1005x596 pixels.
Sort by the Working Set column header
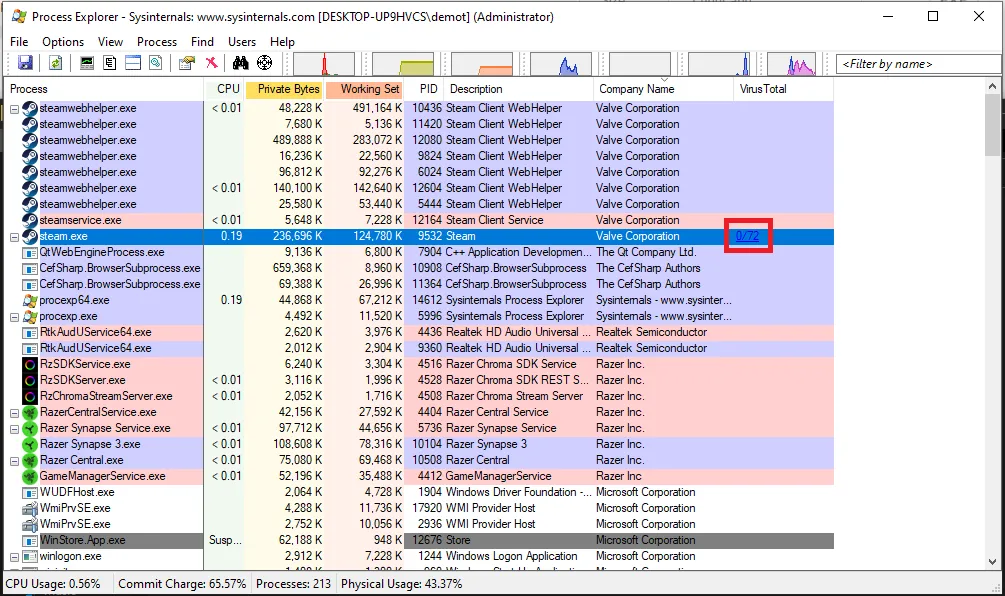364,89
